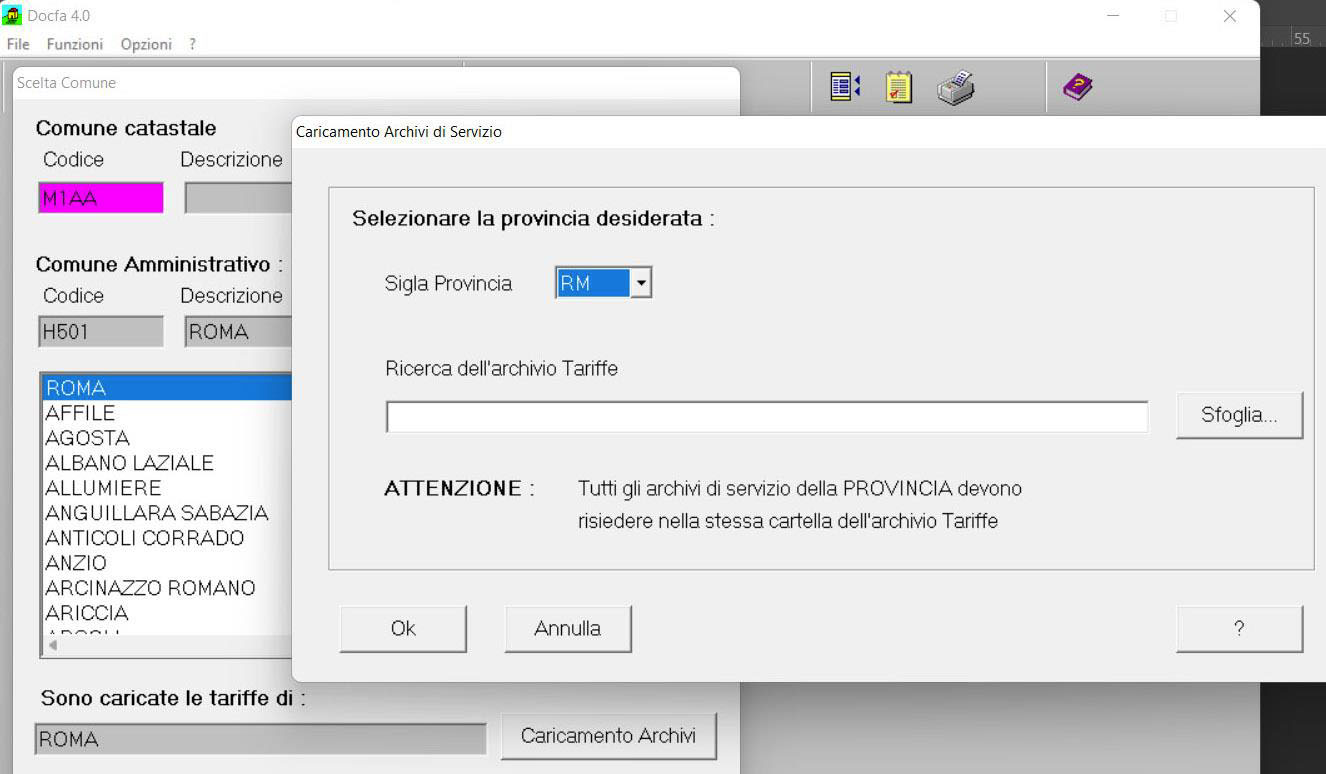The image size is (1326, 774).
Task: Expand the Sigla Provincia dropdown arrow
Action: 641,284
